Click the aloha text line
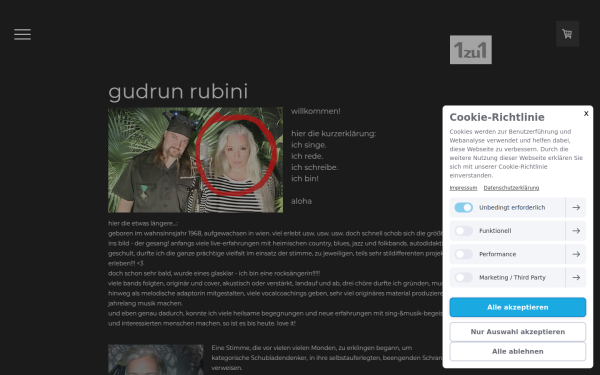 point(302,201)
